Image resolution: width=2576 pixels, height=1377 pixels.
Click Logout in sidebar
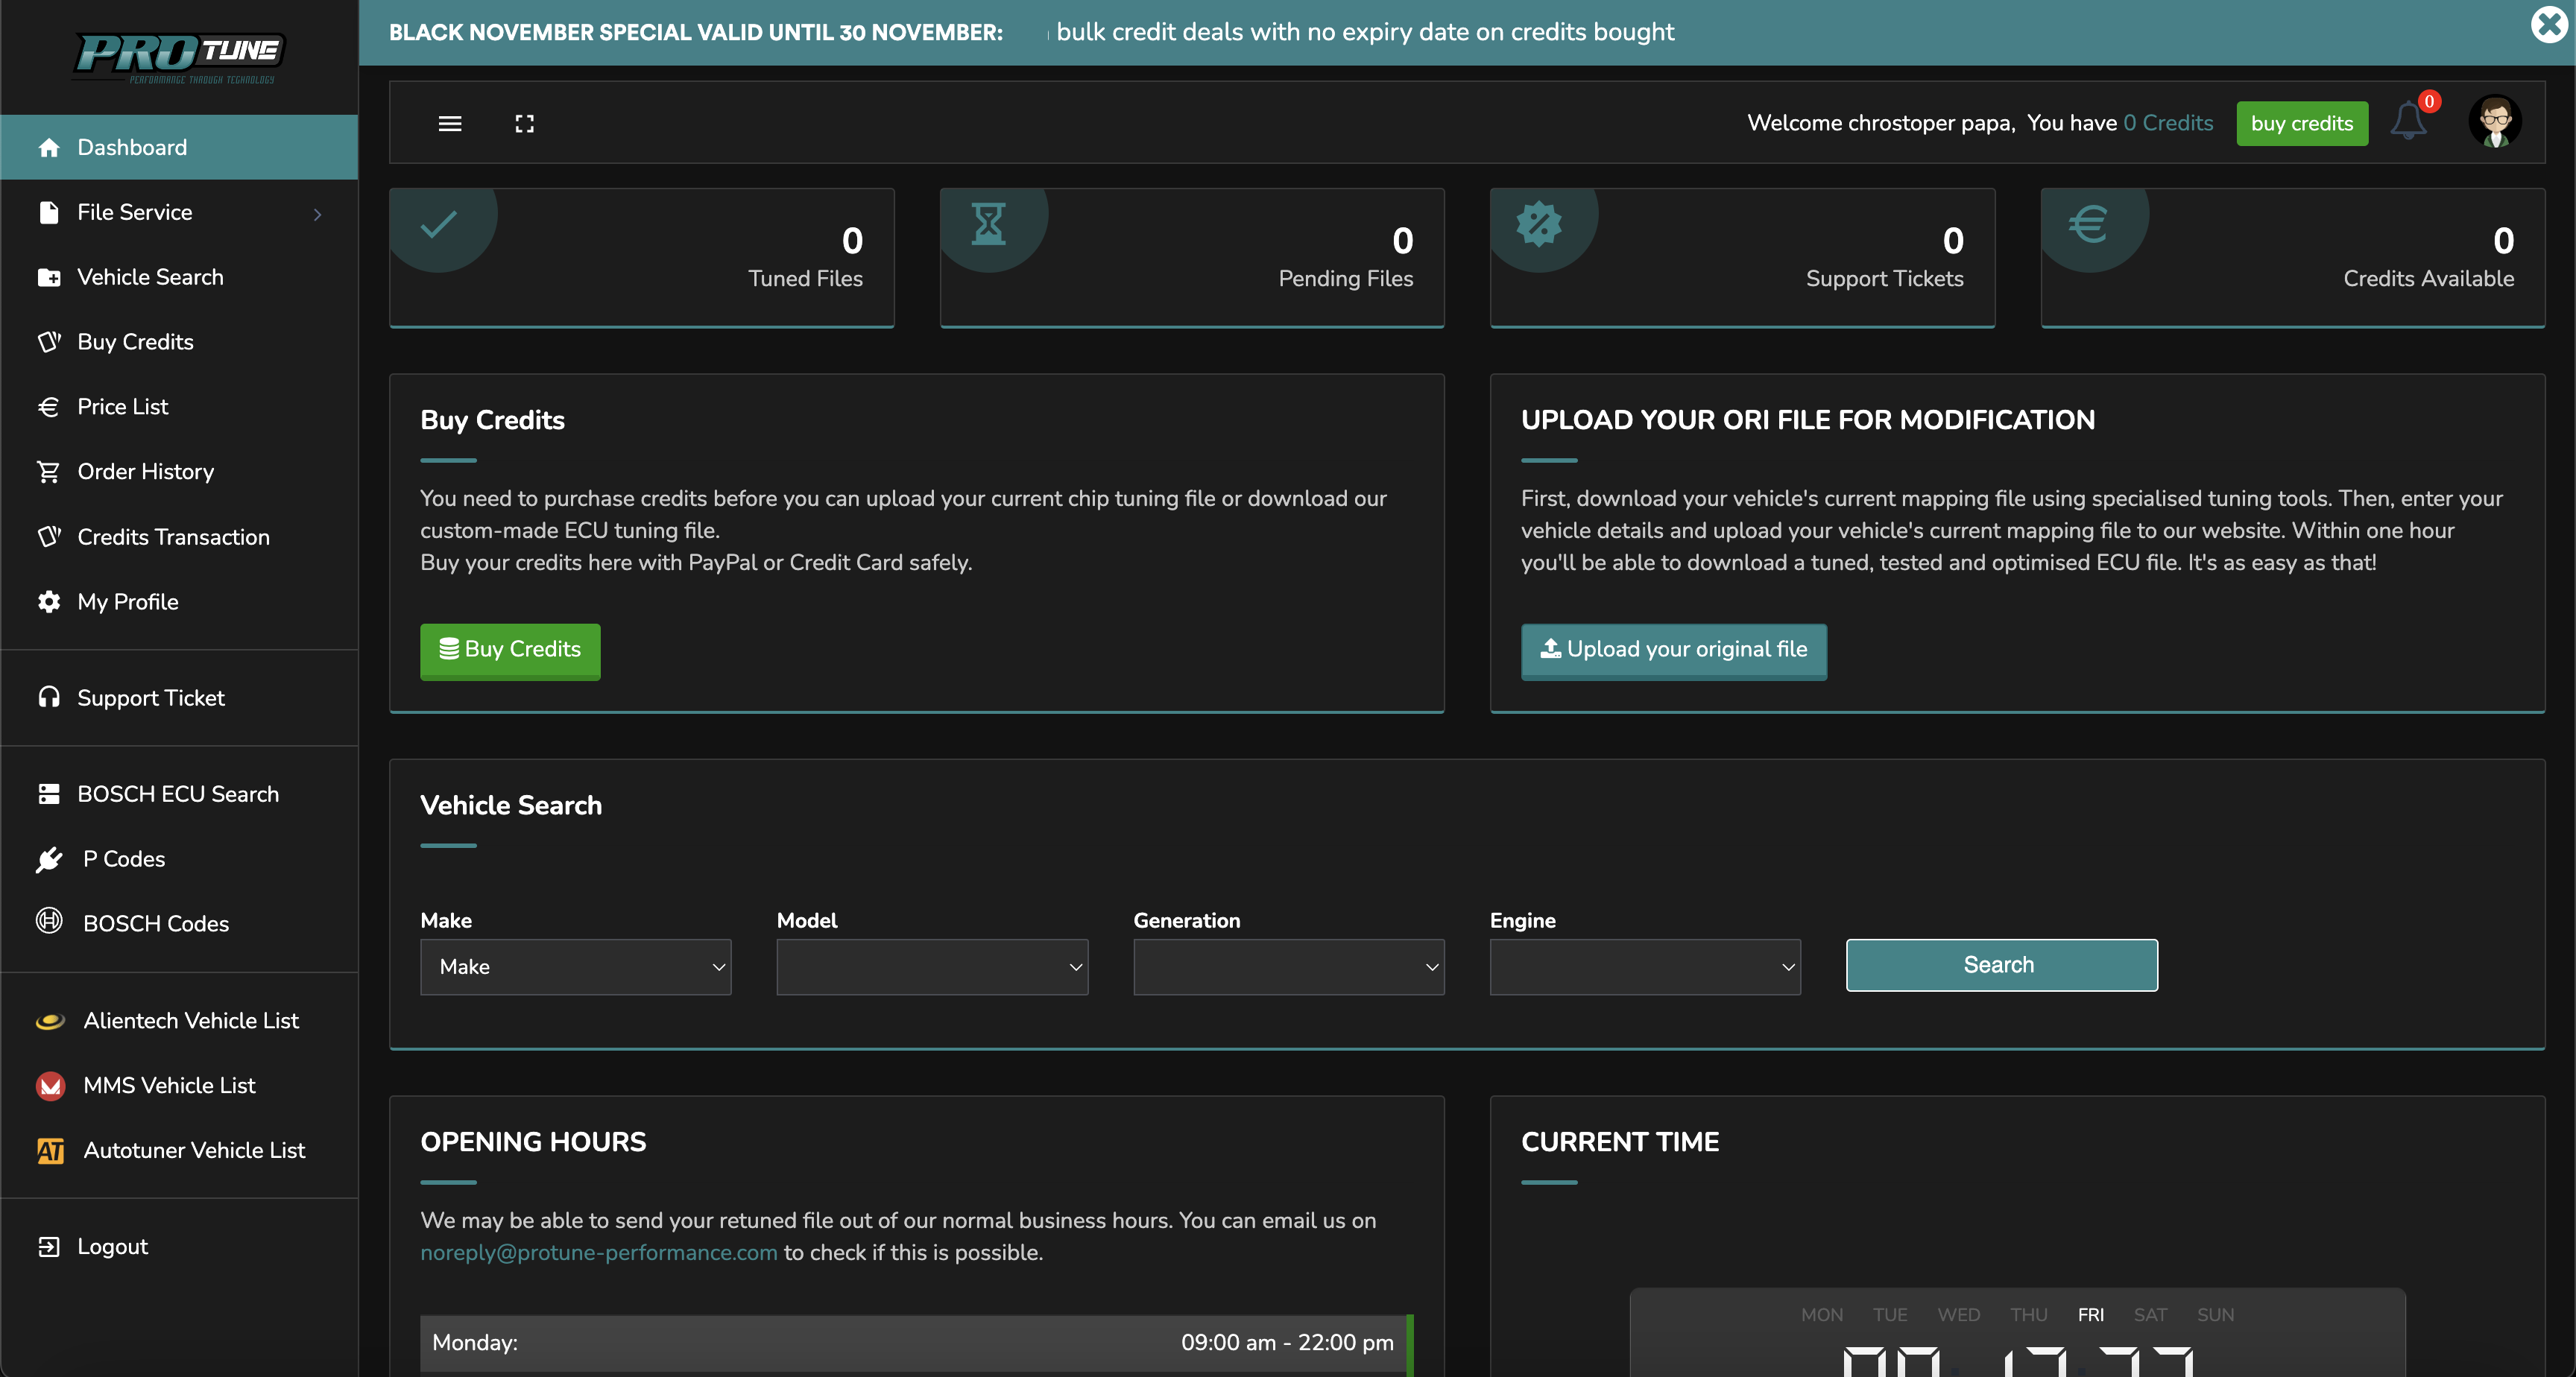click(x=180, y=1247)
